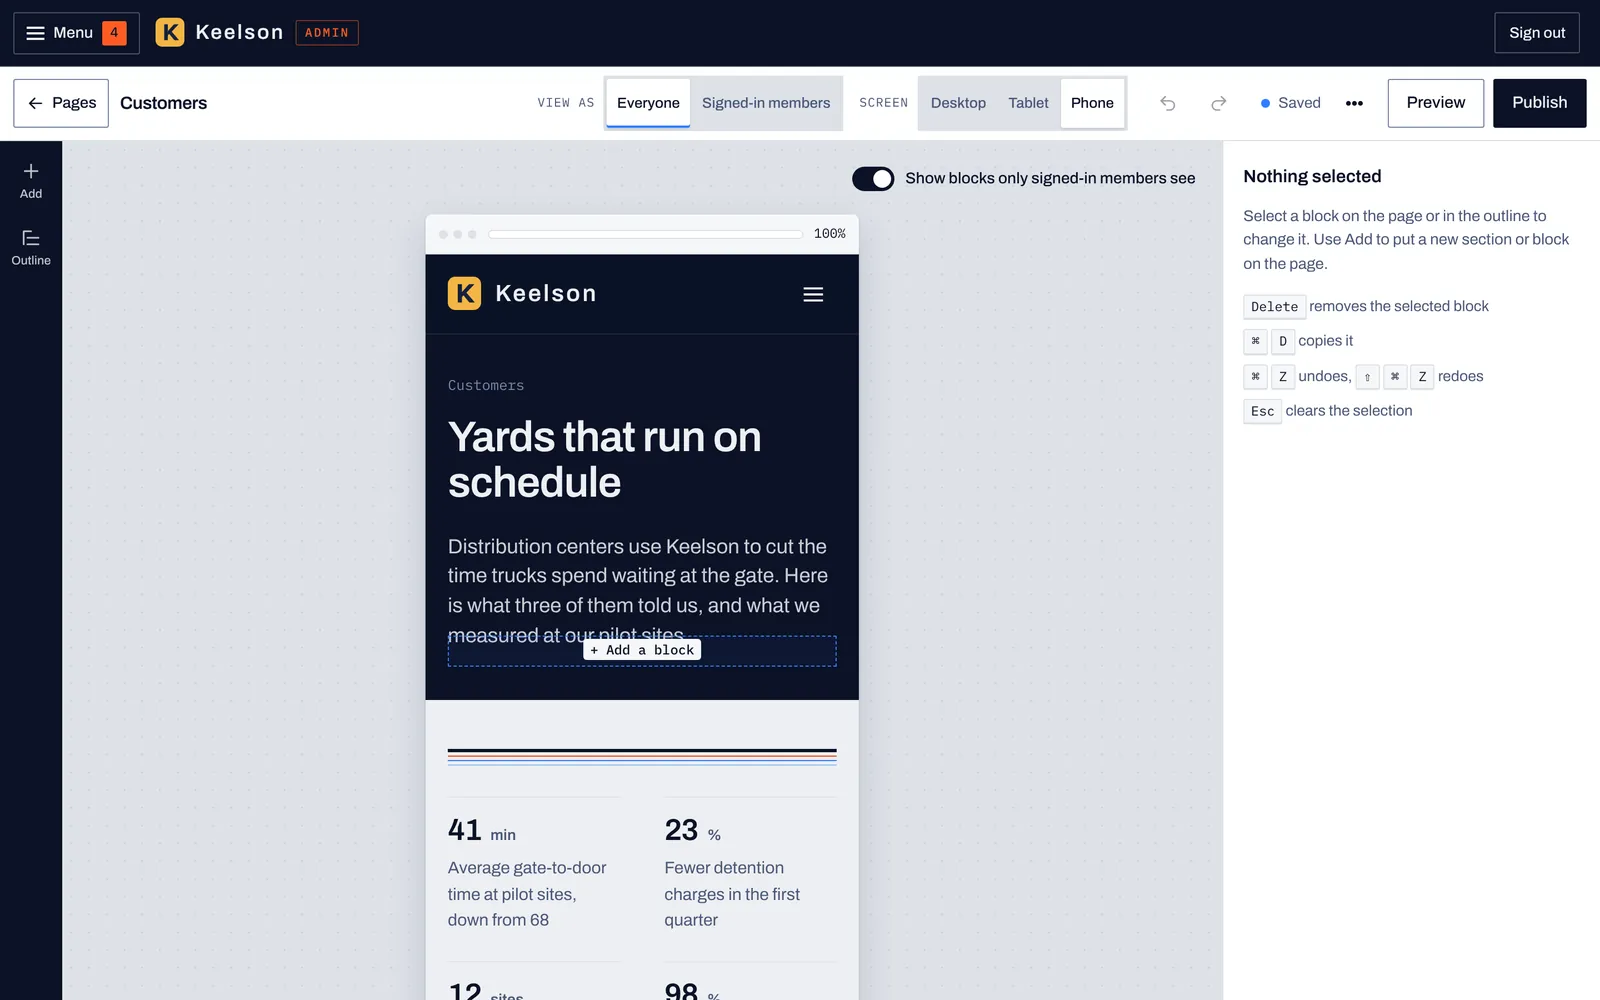The width and height of the screenshot is (1600, 1000).
Task: Select Phone screen size
Action: (1092, 103)
